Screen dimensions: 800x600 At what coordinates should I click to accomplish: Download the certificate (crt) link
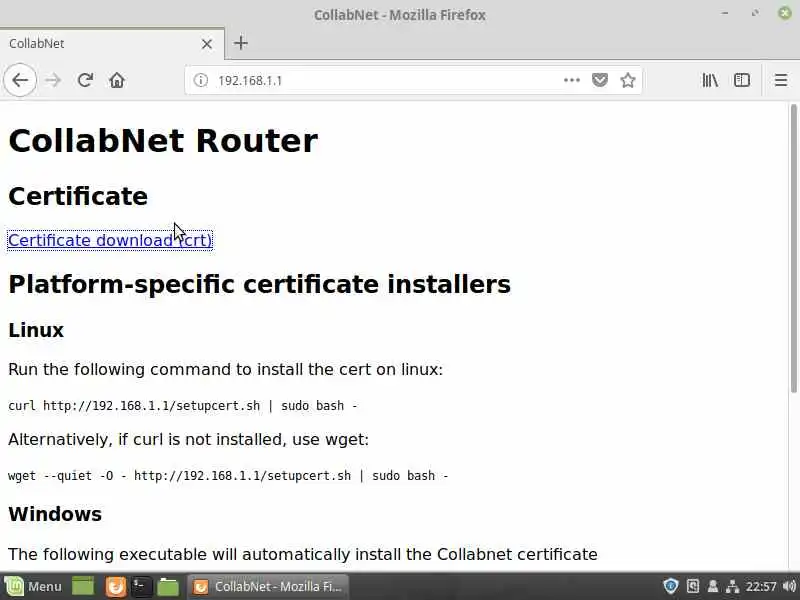click(x=110, y=240)
